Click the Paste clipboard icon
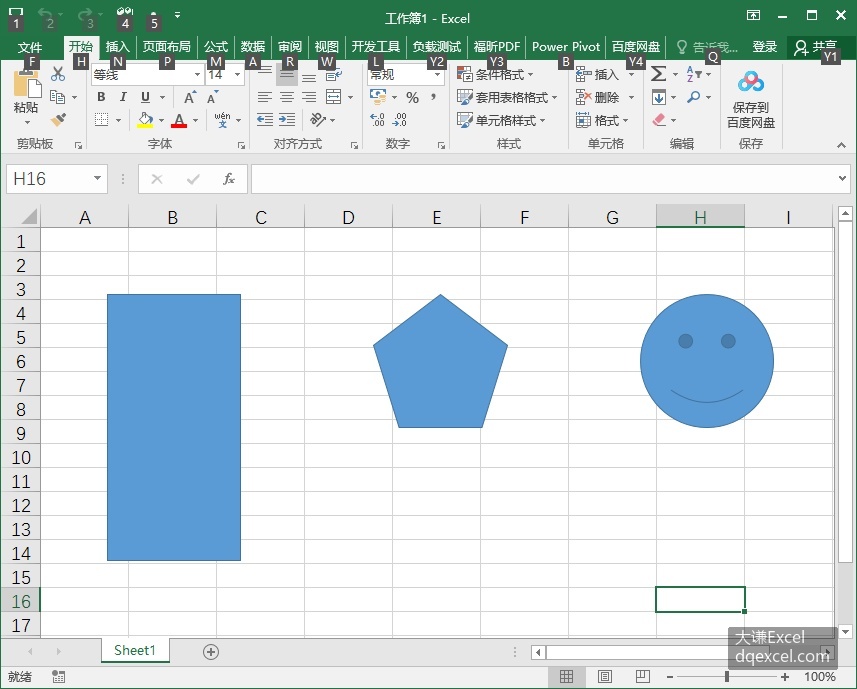The width and height of the screenshot is (857, 689). click(27, 85)
